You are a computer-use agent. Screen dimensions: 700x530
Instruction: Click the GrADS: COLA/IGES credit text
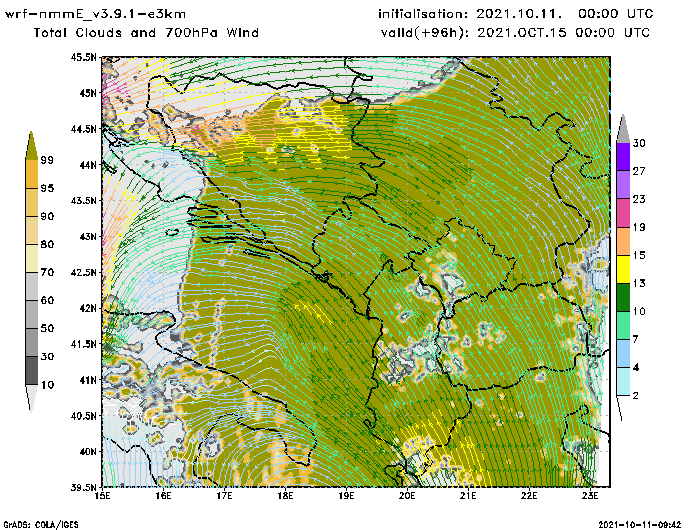41,524
